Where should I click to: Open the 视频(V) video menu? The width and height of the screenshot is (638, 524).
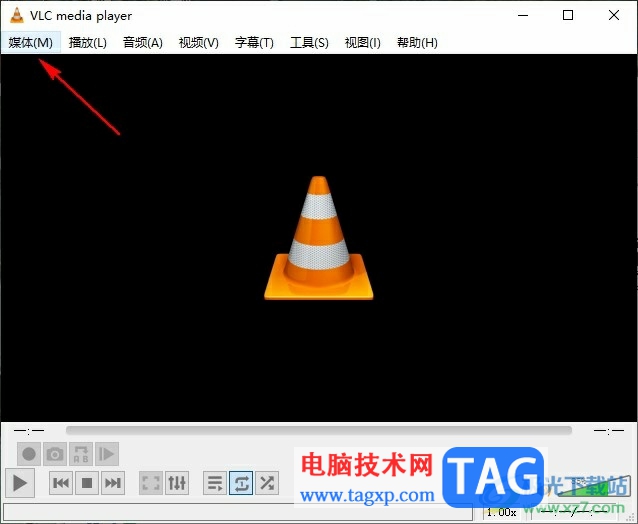tap(199, 42)
